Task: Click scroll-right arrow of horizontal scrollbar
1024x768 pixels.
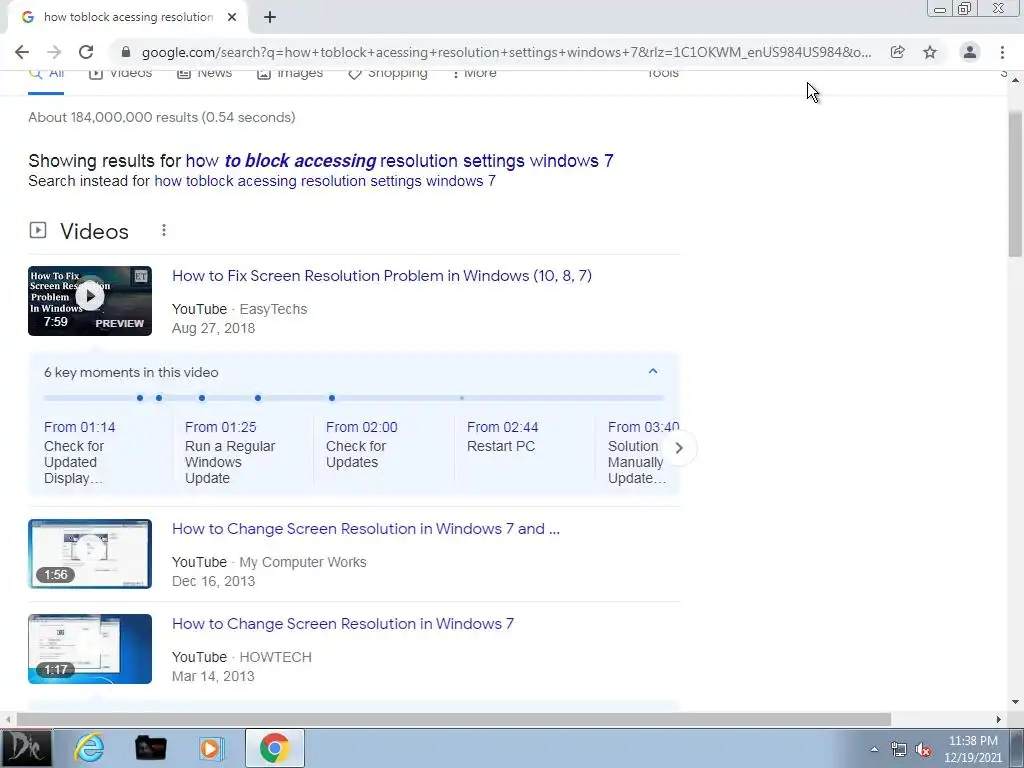Action: (999, 719)
